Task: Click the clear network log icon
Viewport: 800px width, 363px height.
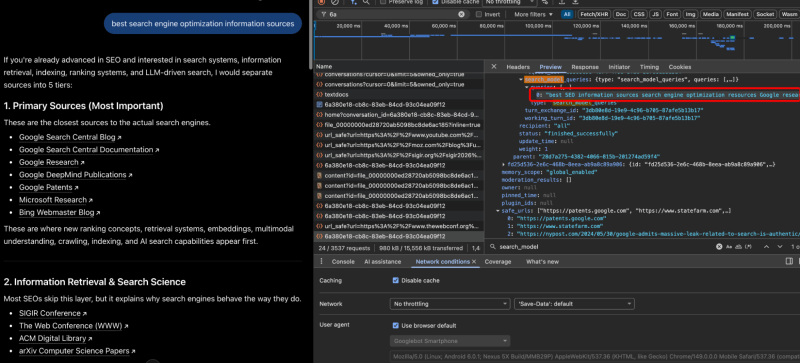Action: pos(335,2)
